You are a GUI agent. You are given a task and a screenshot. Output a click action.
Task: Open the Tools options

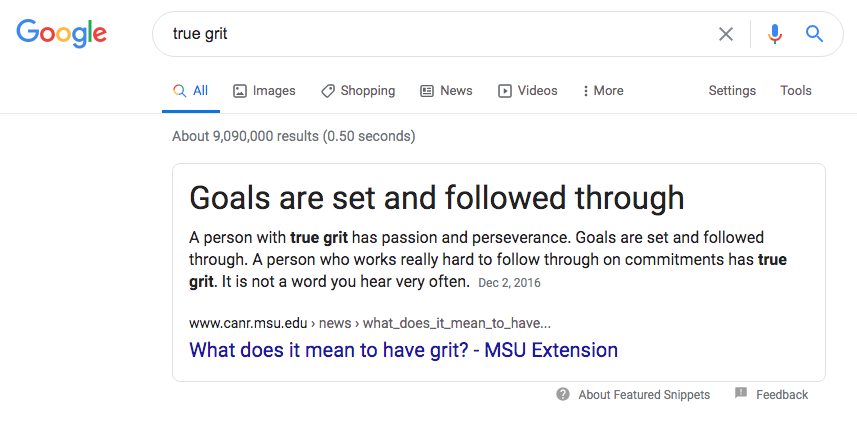pyautogui.click(x=796, y=91)
